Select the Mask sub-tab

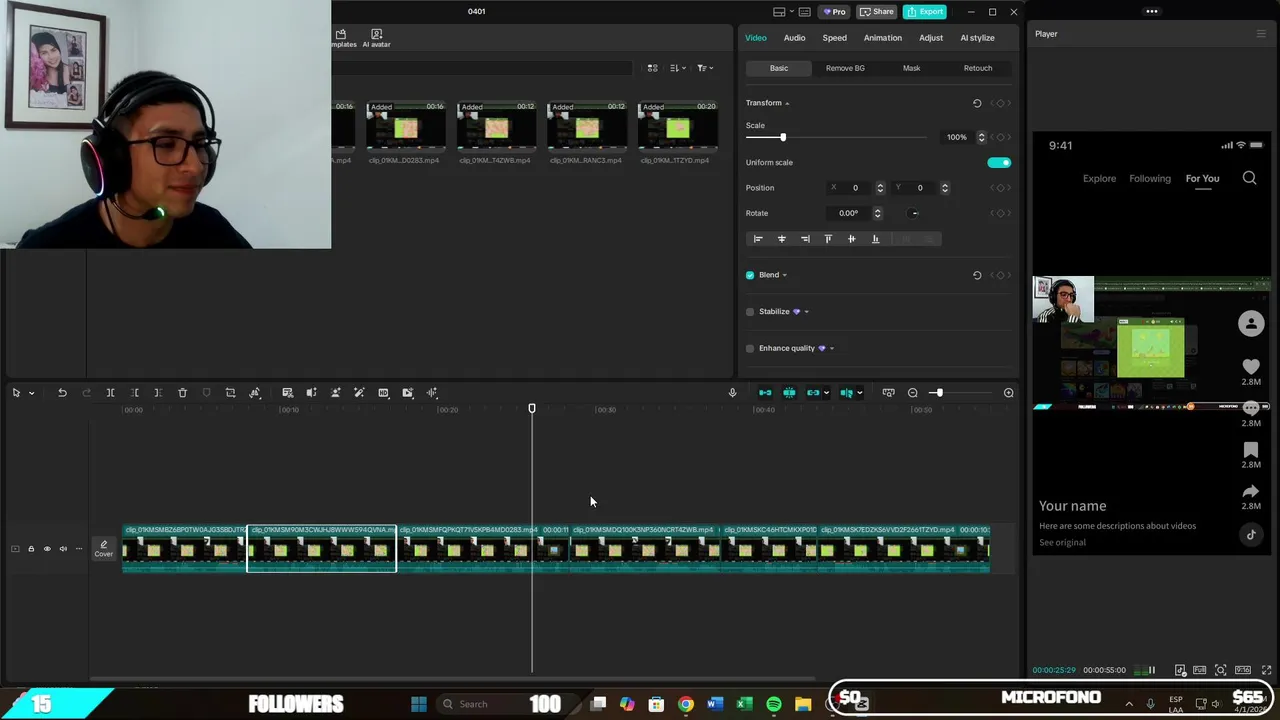point(911,68)
